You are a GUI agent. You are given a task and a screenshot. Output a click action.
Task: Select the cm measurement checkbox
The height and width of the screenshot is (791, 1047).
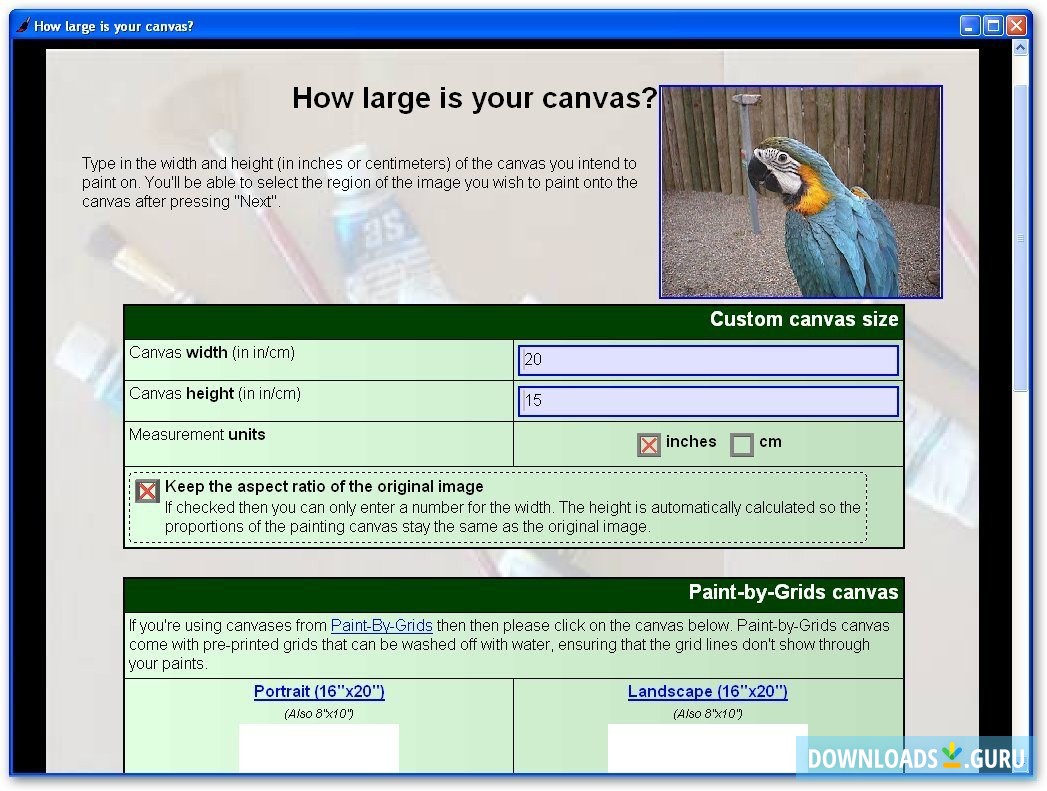(741, 445)
